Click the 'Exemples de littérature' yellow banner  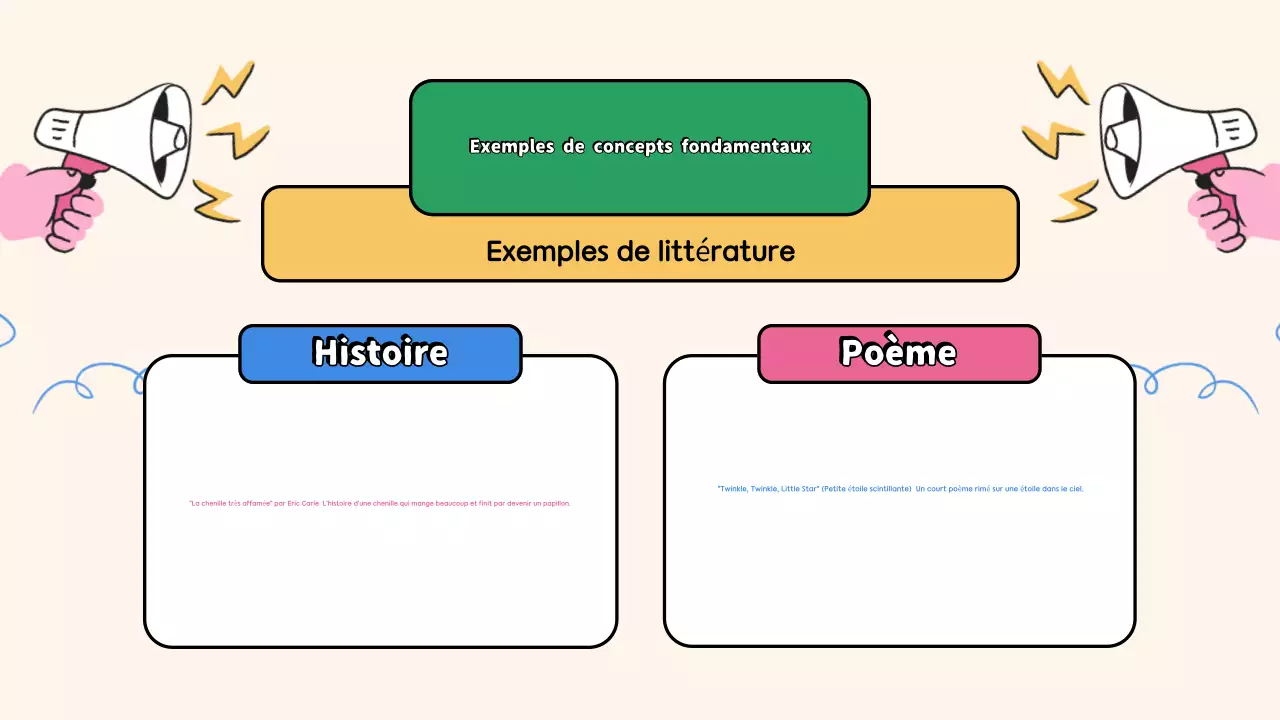point(640,251)
